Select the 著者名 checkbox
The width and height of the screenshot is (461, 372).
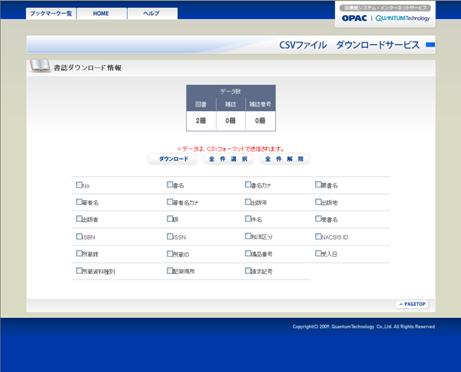click(79, 202)
